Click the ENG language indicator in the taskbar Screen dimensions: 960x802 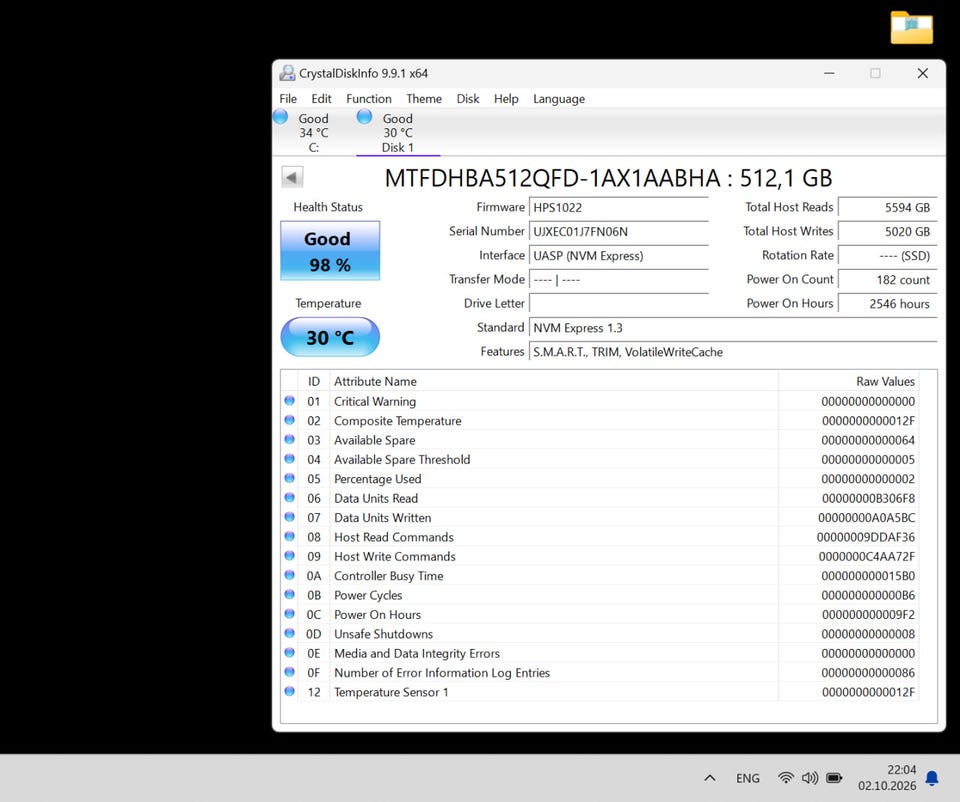coord(748,778)
